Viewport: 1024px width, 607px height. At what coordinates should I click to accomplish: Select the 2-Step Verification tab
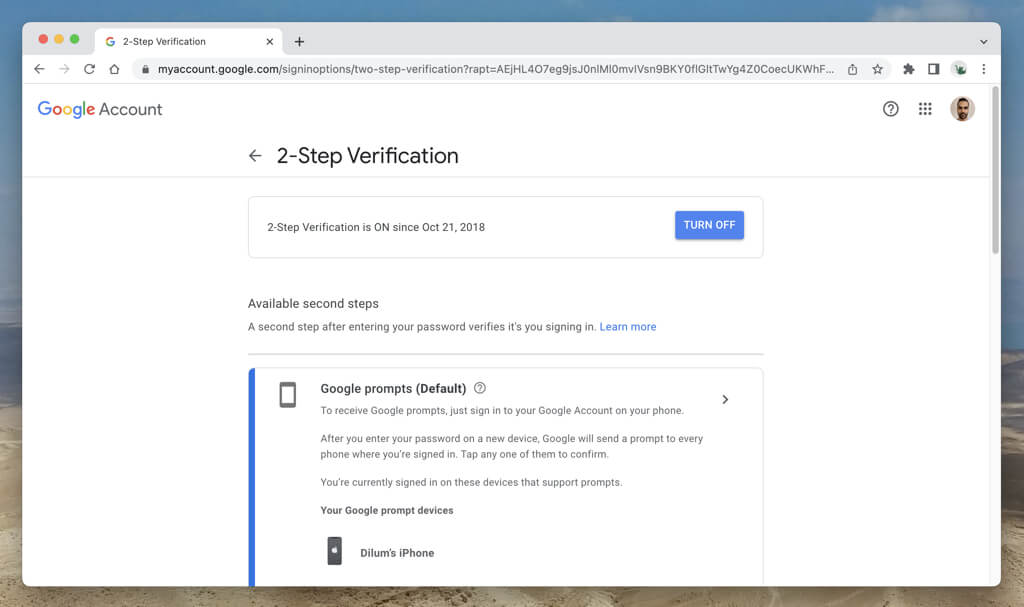tap(180, 42)
